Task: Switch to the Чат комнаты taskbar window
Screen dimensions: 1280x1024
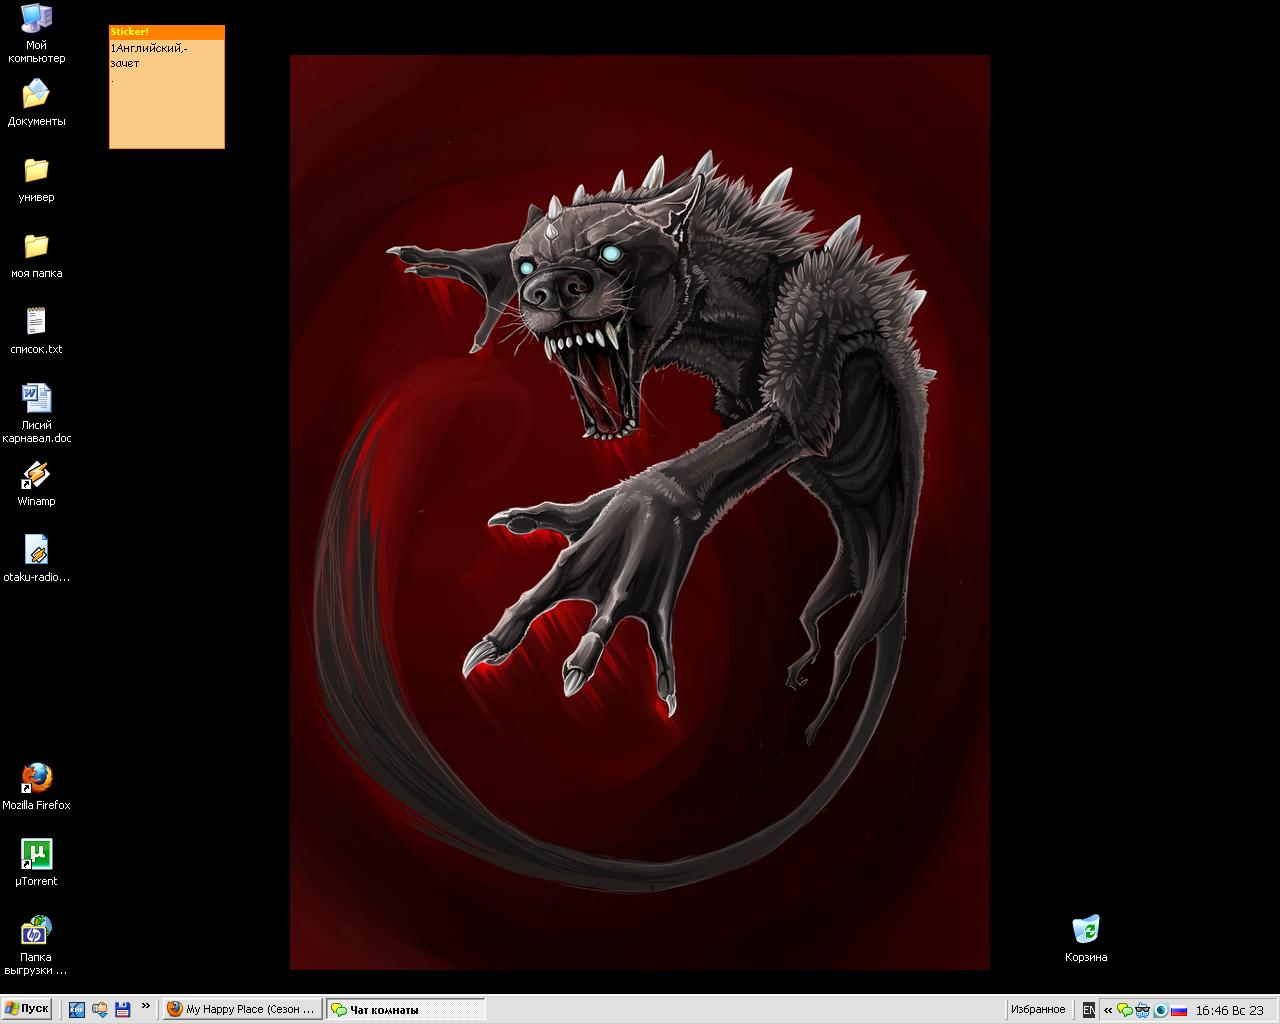Action: (406, 1010)
